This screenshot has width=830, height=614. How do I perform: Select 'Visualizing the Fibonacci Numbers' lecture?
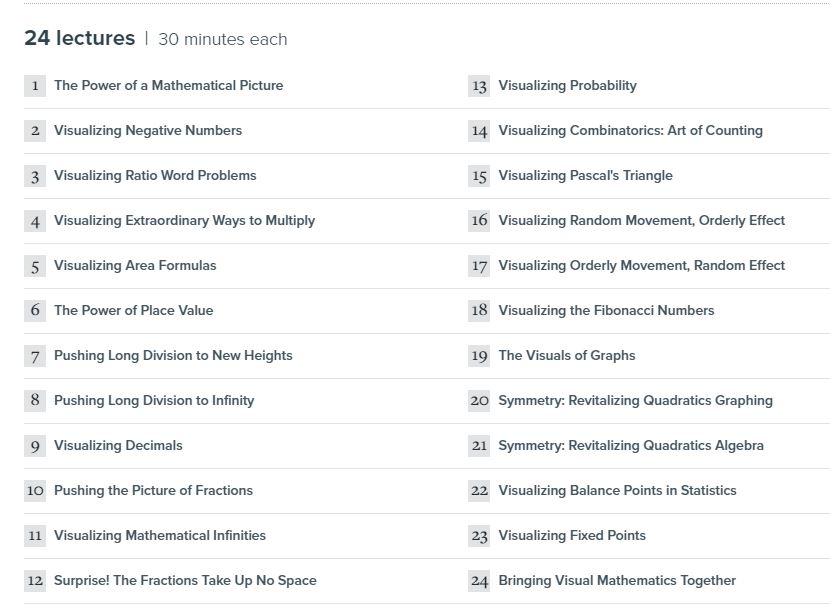[606, 311]
